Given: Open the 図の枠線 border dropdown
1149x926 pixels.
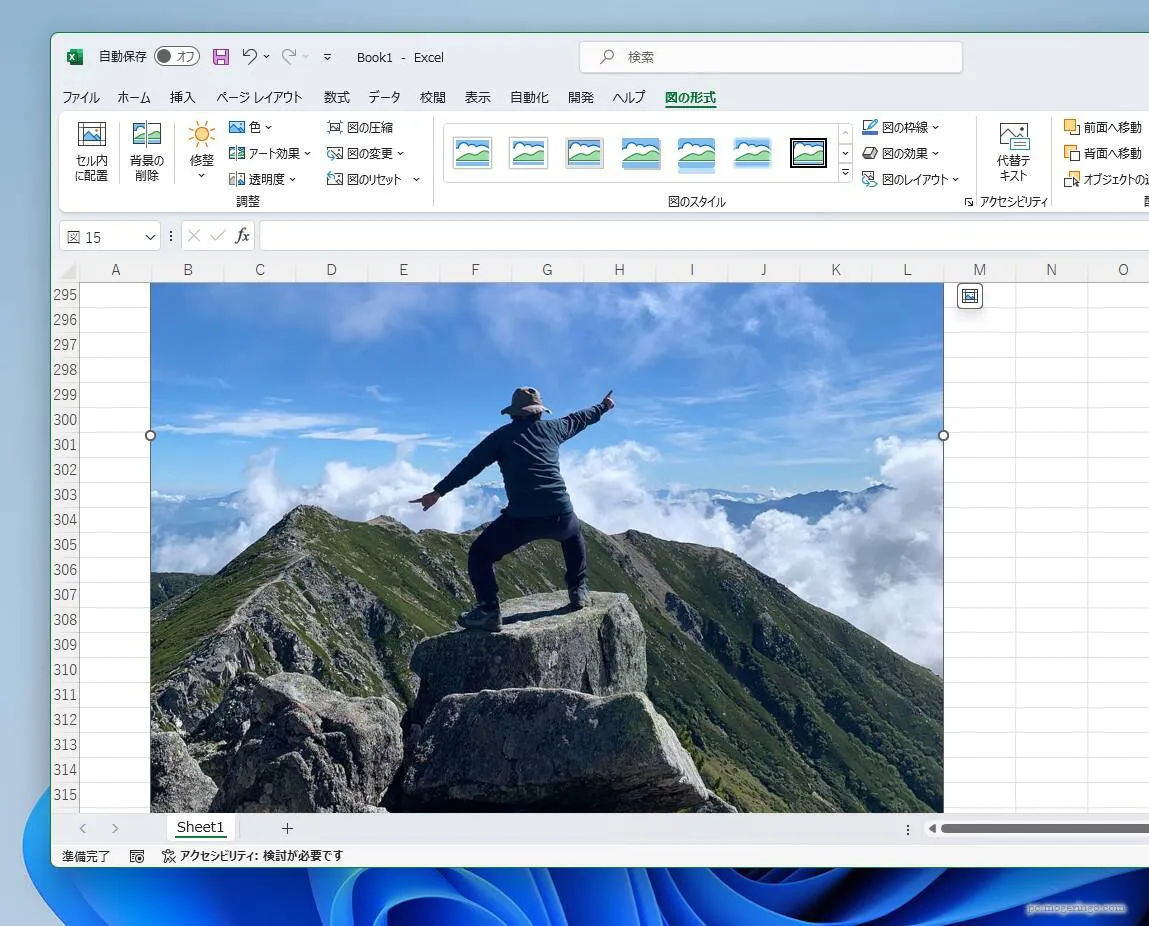Looking at the screenshot, I should coord(901,127).
